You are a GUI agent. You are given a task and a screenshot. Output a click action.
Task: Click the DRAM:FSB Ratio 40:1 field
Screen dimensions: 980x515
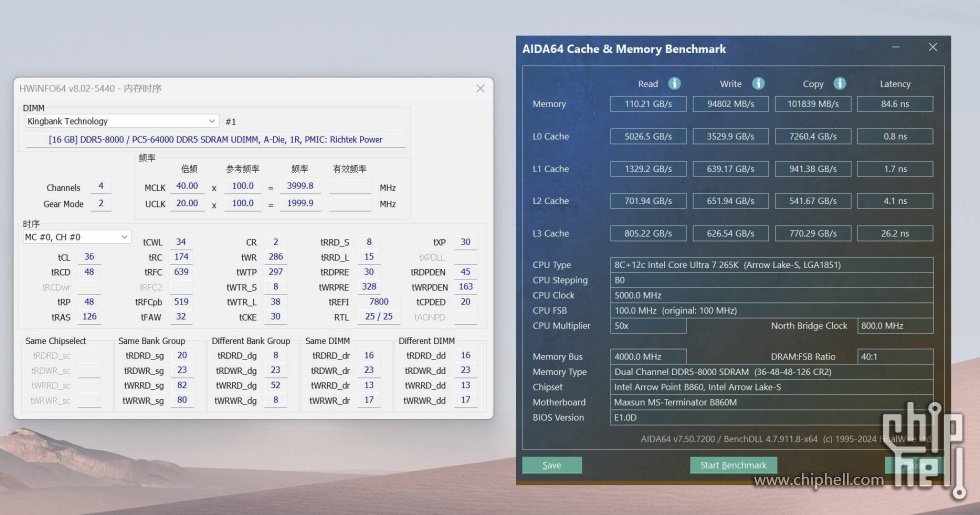[x=895, y=356]
